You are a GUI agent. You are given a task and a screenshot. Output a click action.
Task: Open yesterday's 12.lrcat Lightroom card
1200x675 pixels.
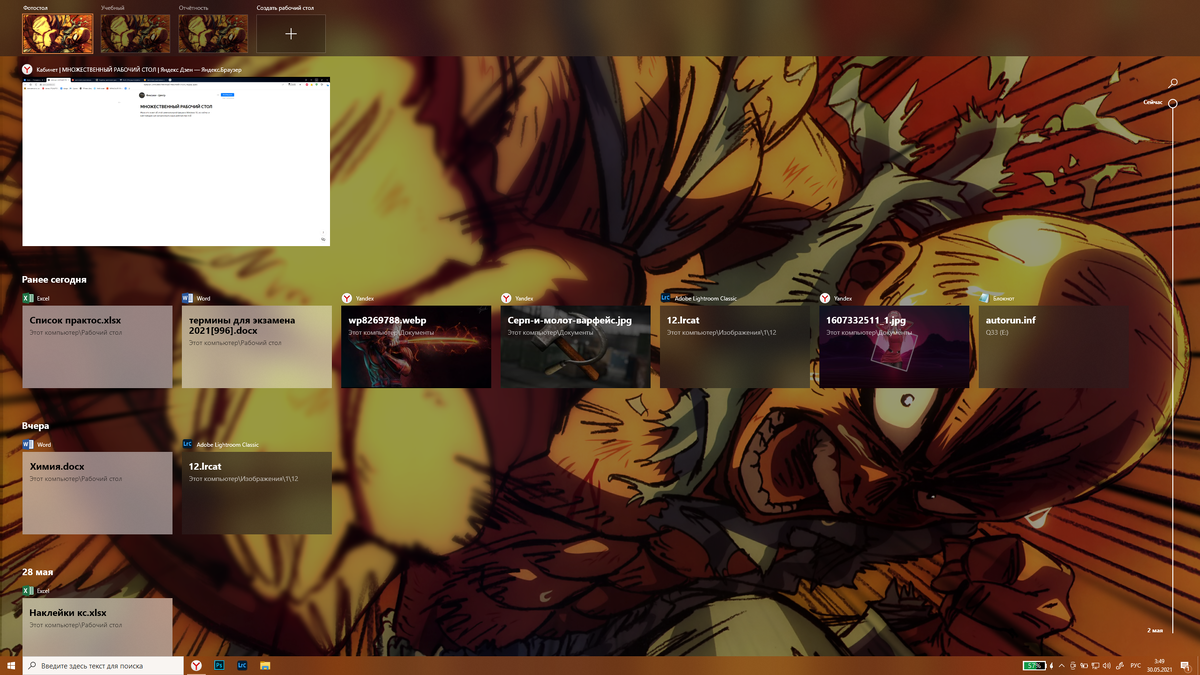coord(257,493)
